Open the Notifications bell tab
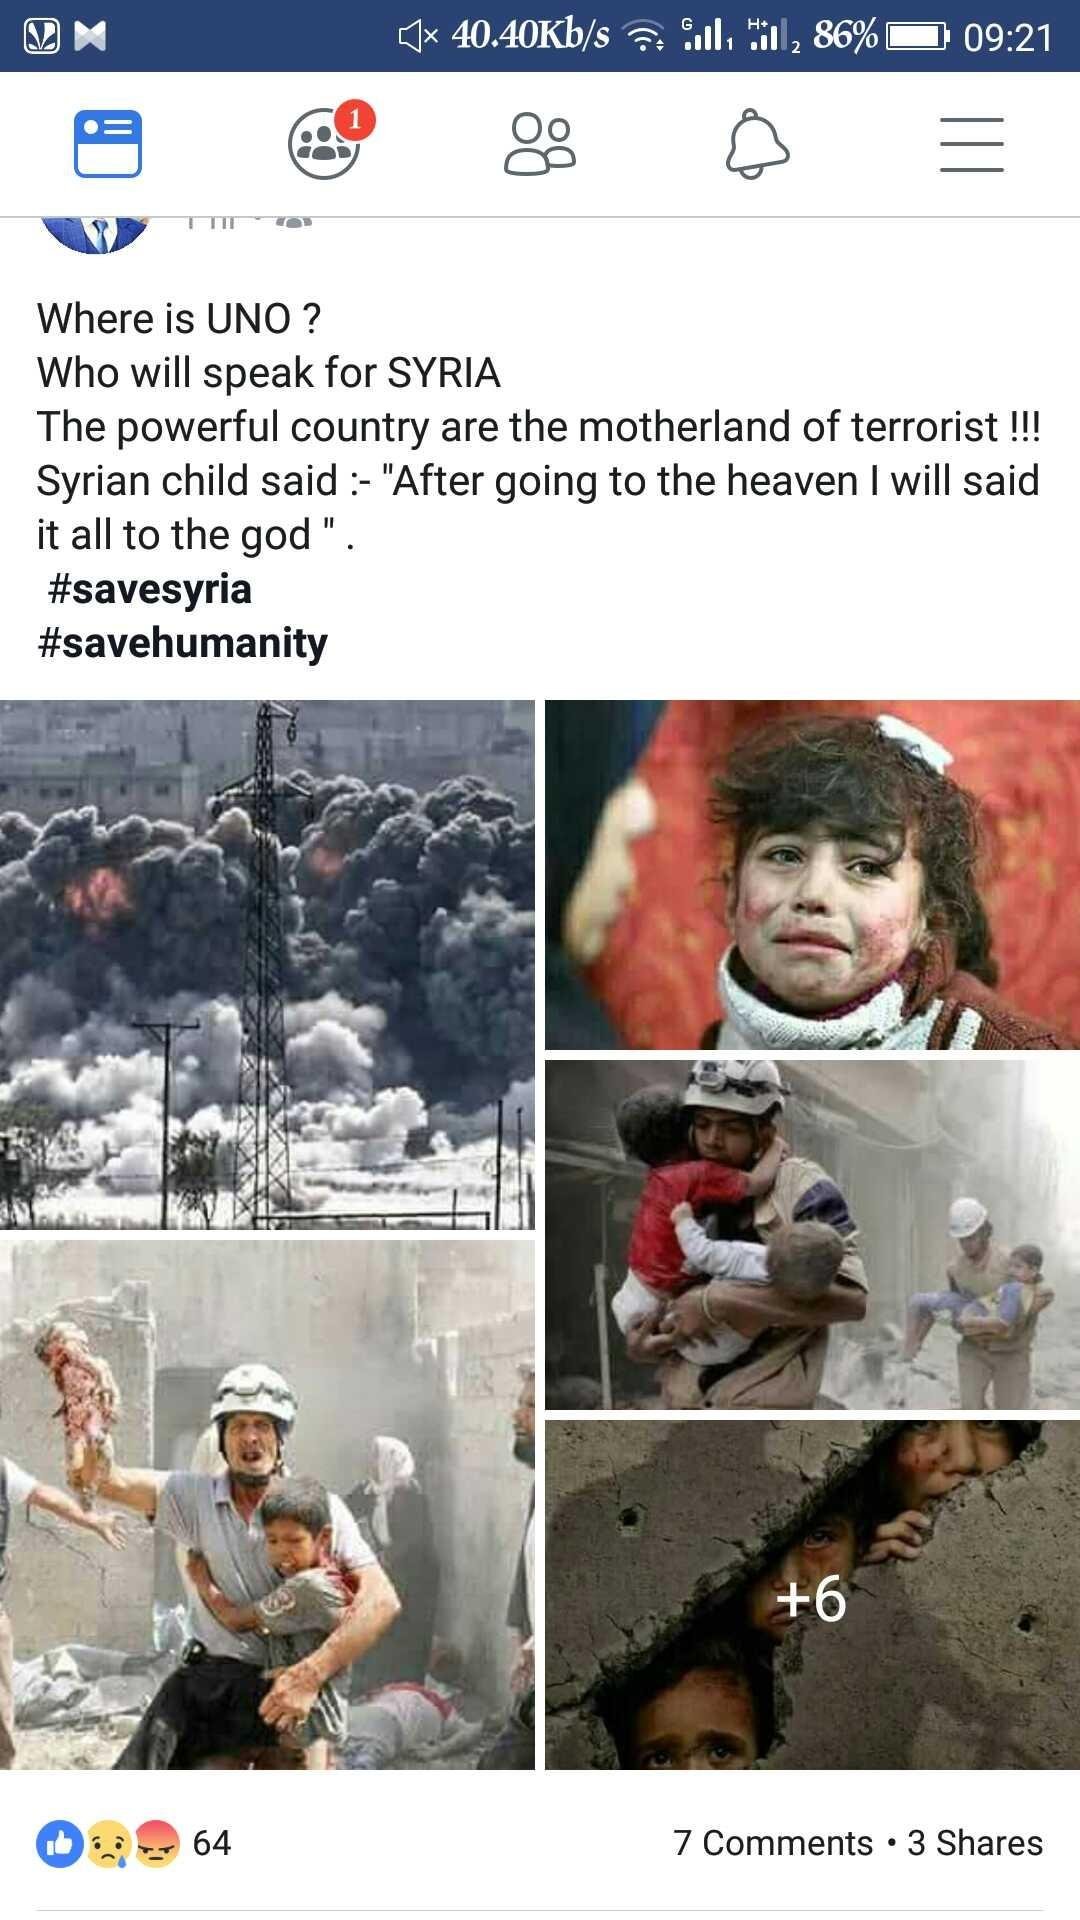1080x1920 pixels. [x=757, y=144]
